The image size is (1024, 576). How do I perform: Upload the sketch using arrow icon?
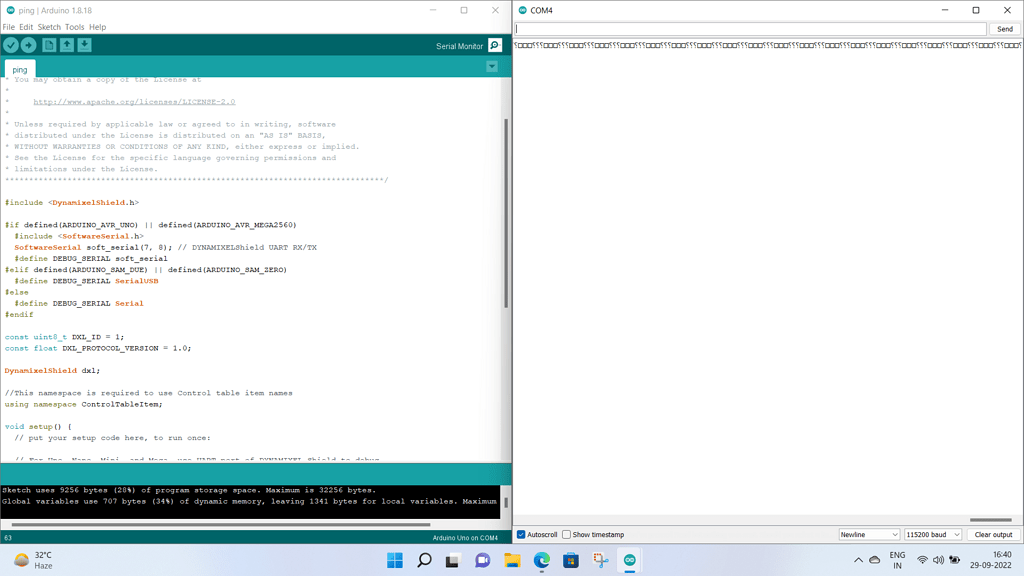tap(29, 45)
